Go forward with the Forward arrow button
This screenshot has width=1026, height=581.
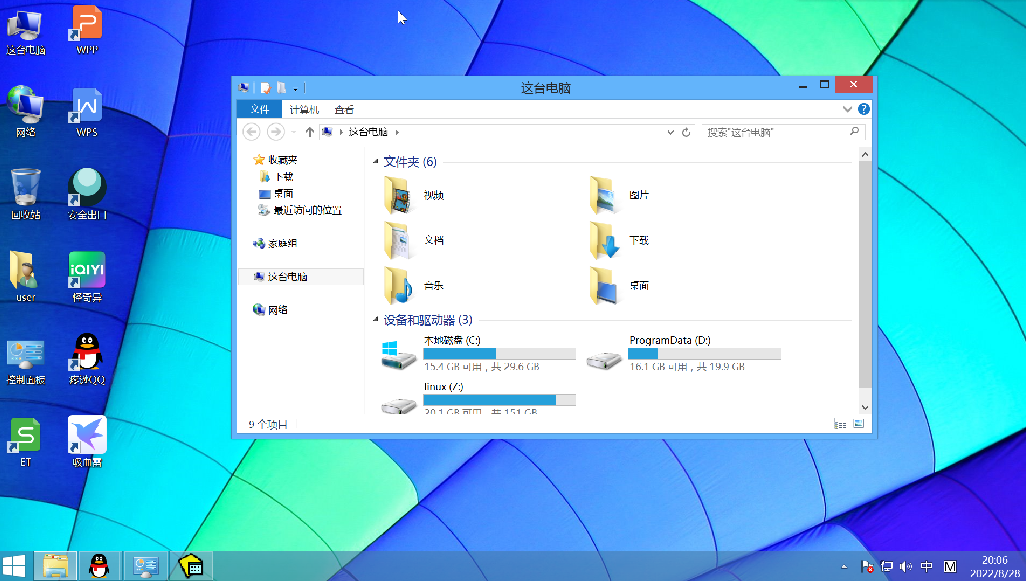coord(275,132)
